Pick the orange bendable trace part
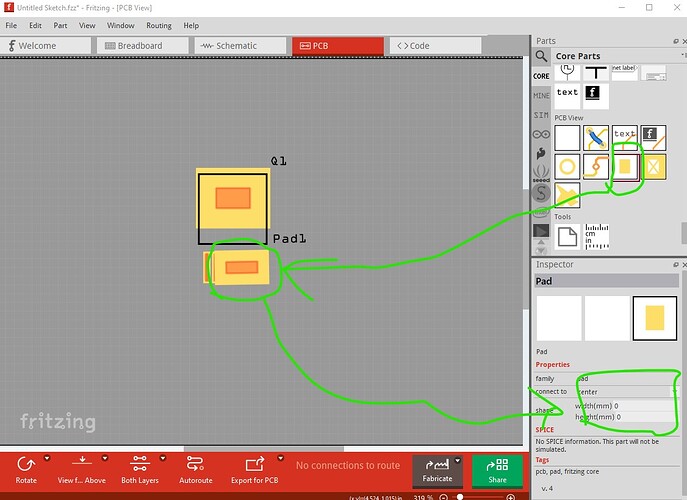 click(596, 167)
